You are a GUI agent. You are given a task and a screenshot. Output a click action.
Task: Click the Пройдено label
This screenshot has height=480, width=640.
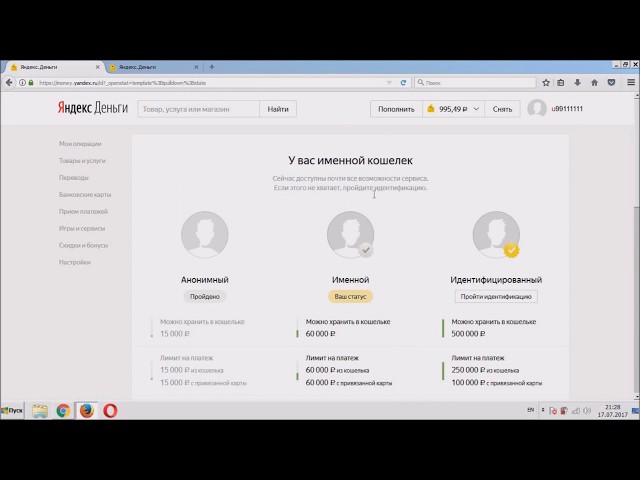204,297
